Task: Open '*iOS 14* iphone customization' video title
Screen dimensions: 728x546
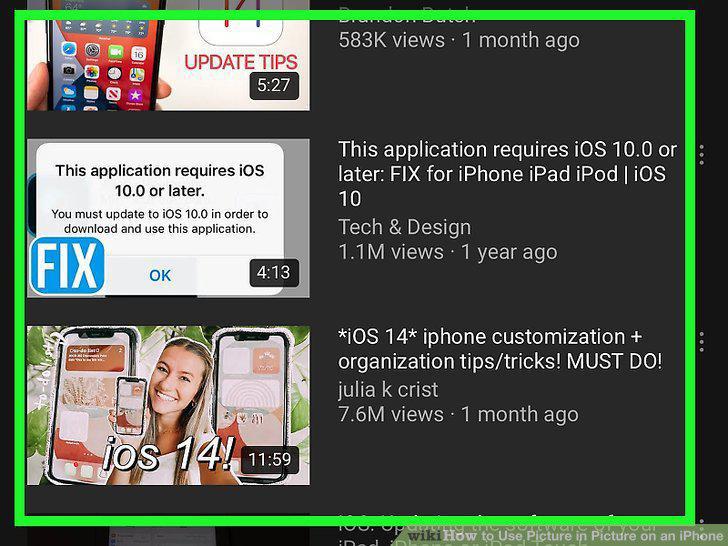Action: point(500,349)
